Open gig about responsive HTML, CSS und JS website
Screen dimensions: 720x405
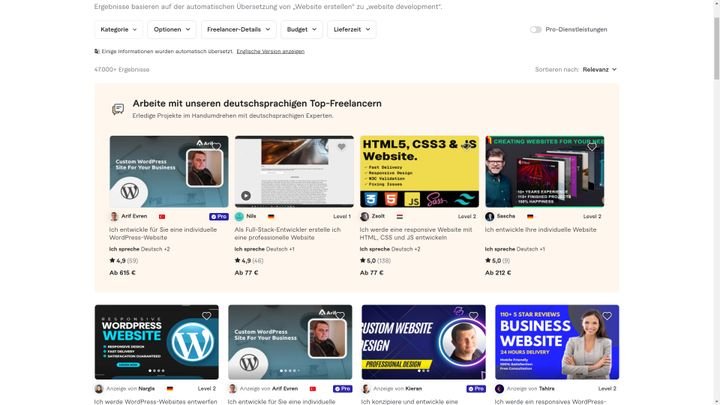(416, 233)
